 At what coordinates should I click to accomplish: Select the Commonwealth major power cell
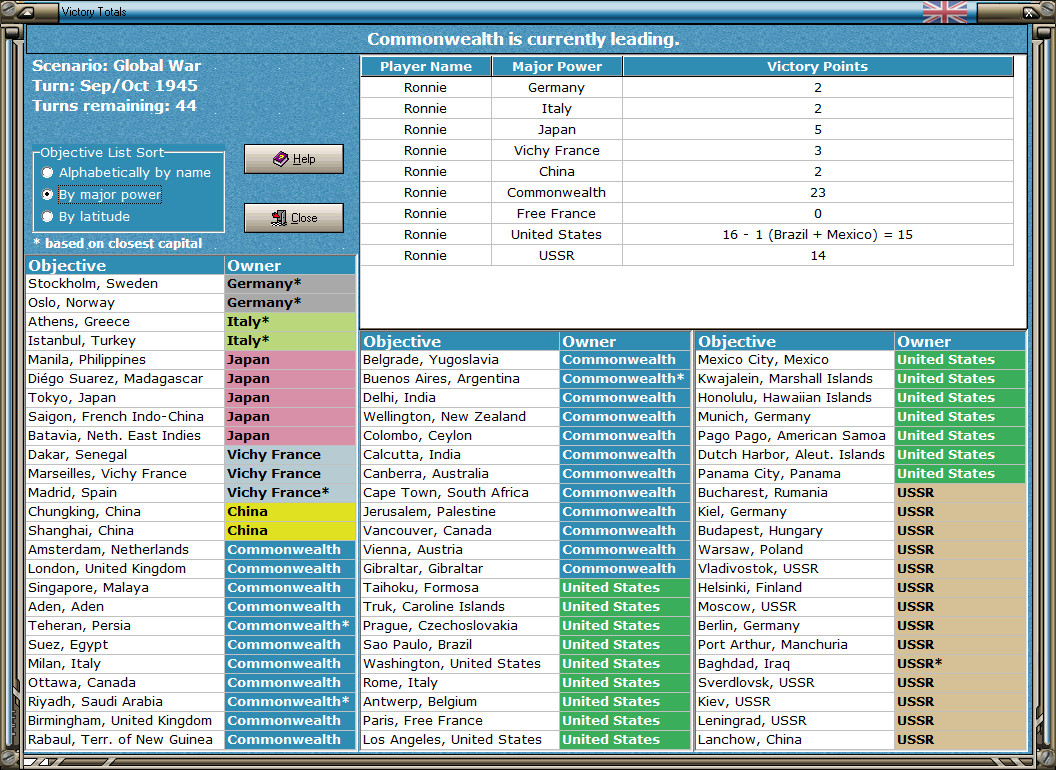[x=557, y=193]
